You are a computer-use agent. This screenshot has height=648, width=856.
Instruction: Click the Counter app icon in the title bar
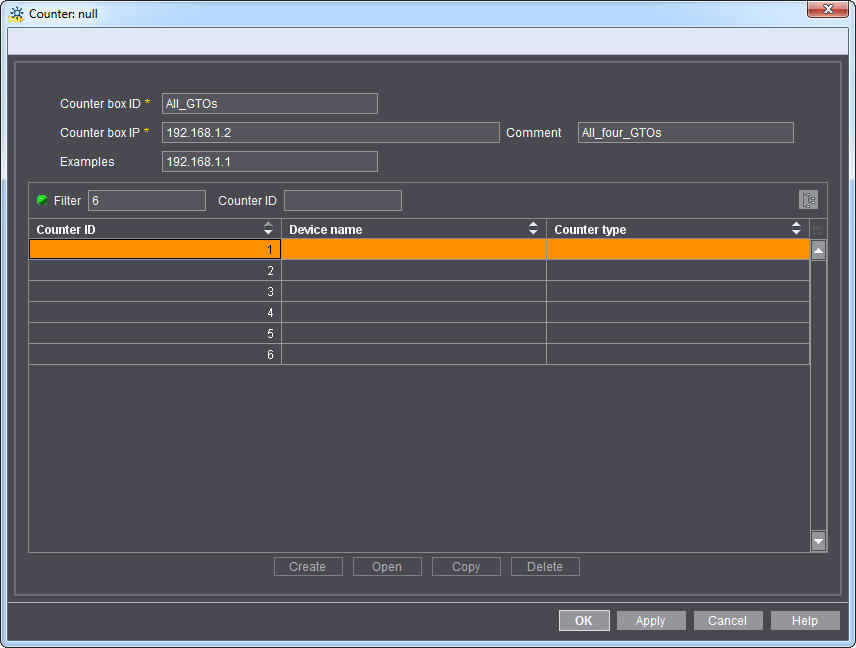click(15, 12)
